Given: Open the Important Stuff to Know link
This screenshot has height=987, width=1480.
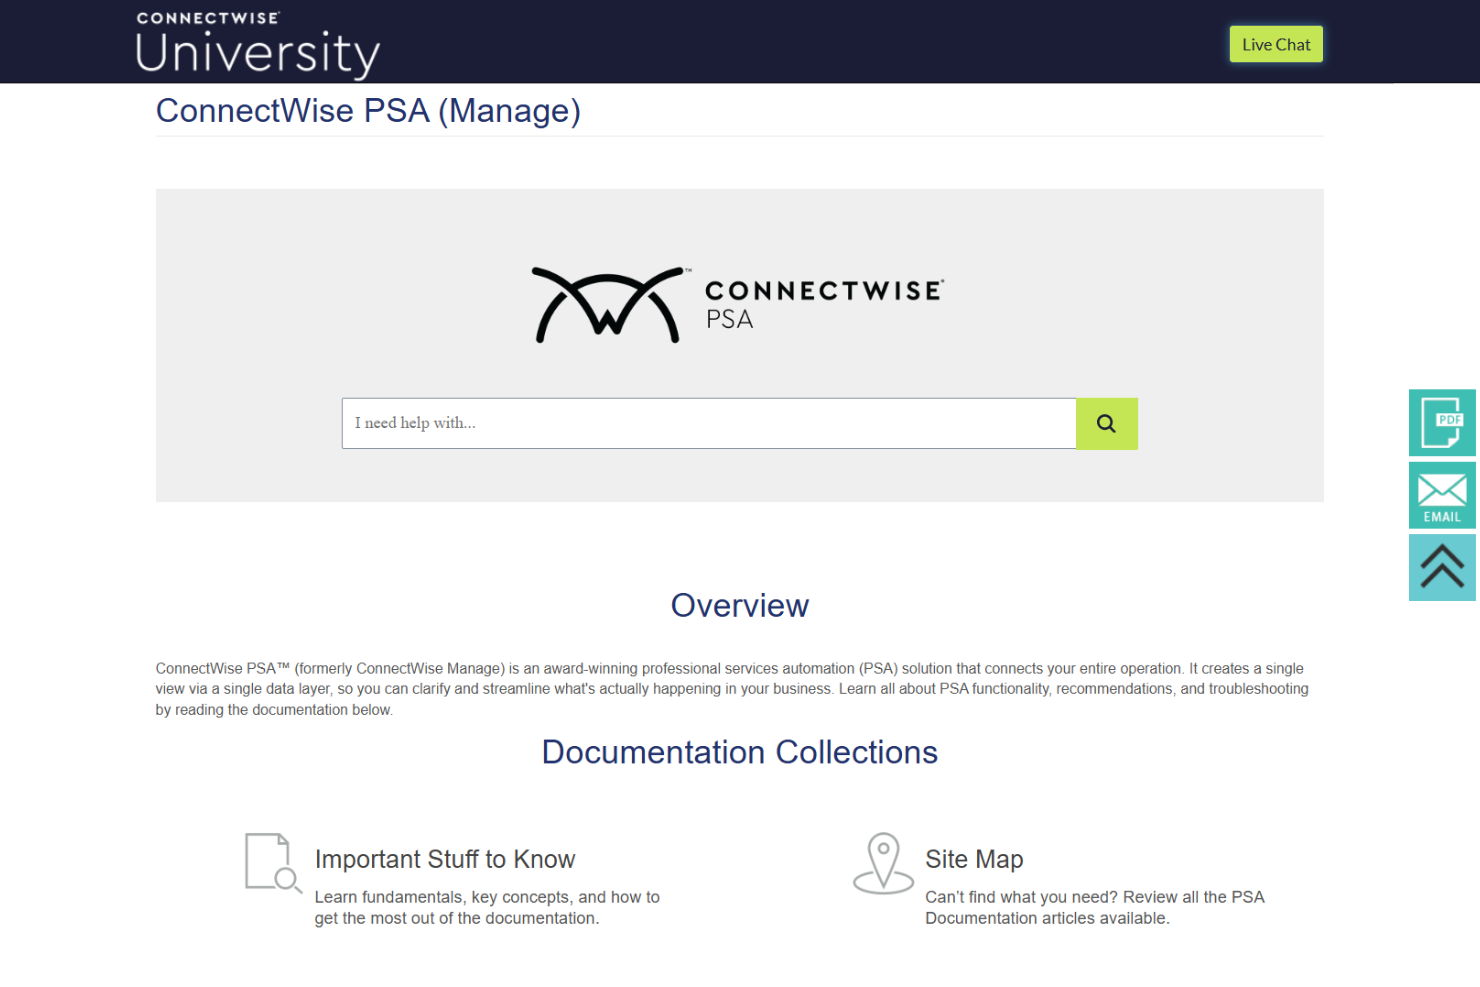Looking at the screenshot, I should coord(445,859).
